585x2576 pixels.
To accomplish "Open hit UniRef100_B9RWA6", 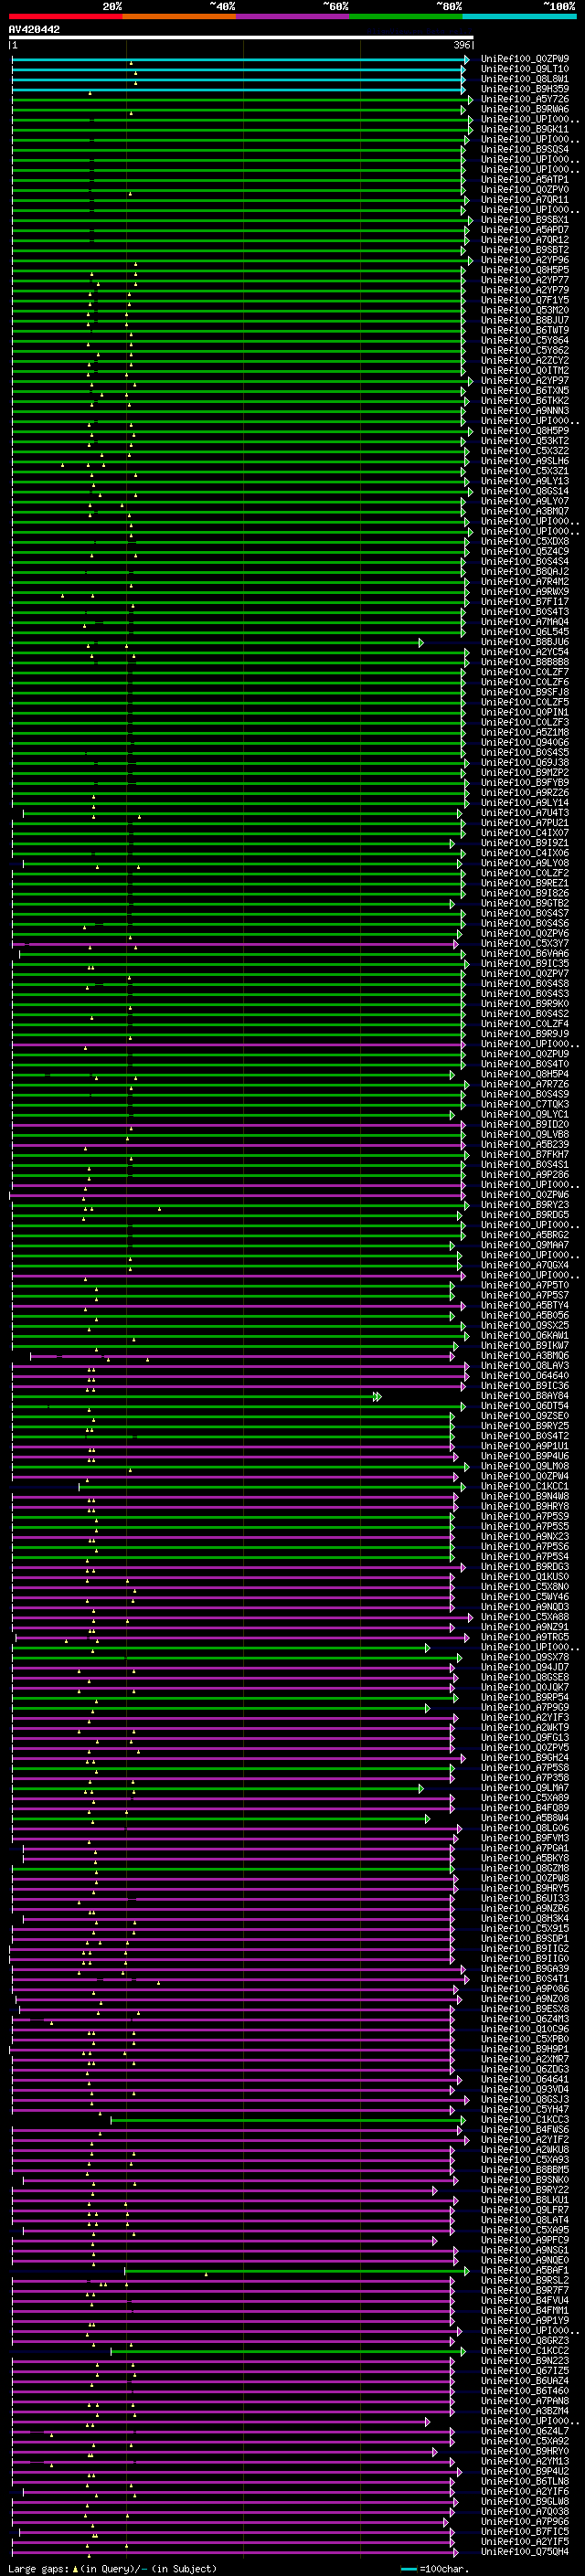I will (524, 109).
